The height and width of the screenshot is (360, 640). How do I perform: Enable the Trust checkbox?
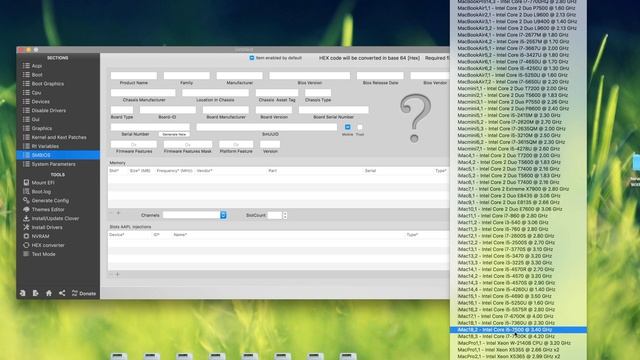click(360, 127)
